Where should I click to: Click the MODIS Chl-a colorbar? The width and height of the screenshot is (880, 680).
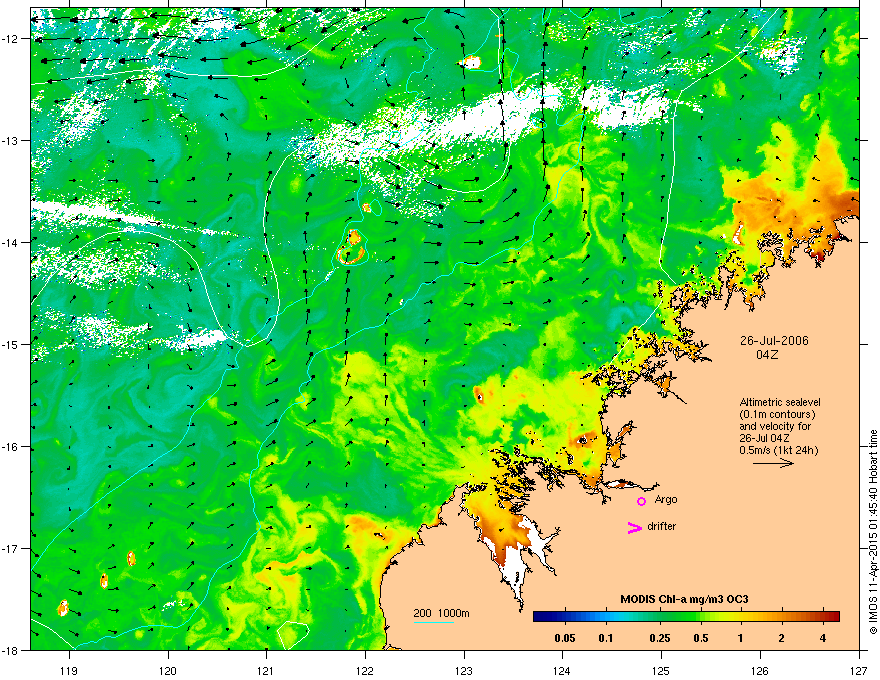(686, 616)
